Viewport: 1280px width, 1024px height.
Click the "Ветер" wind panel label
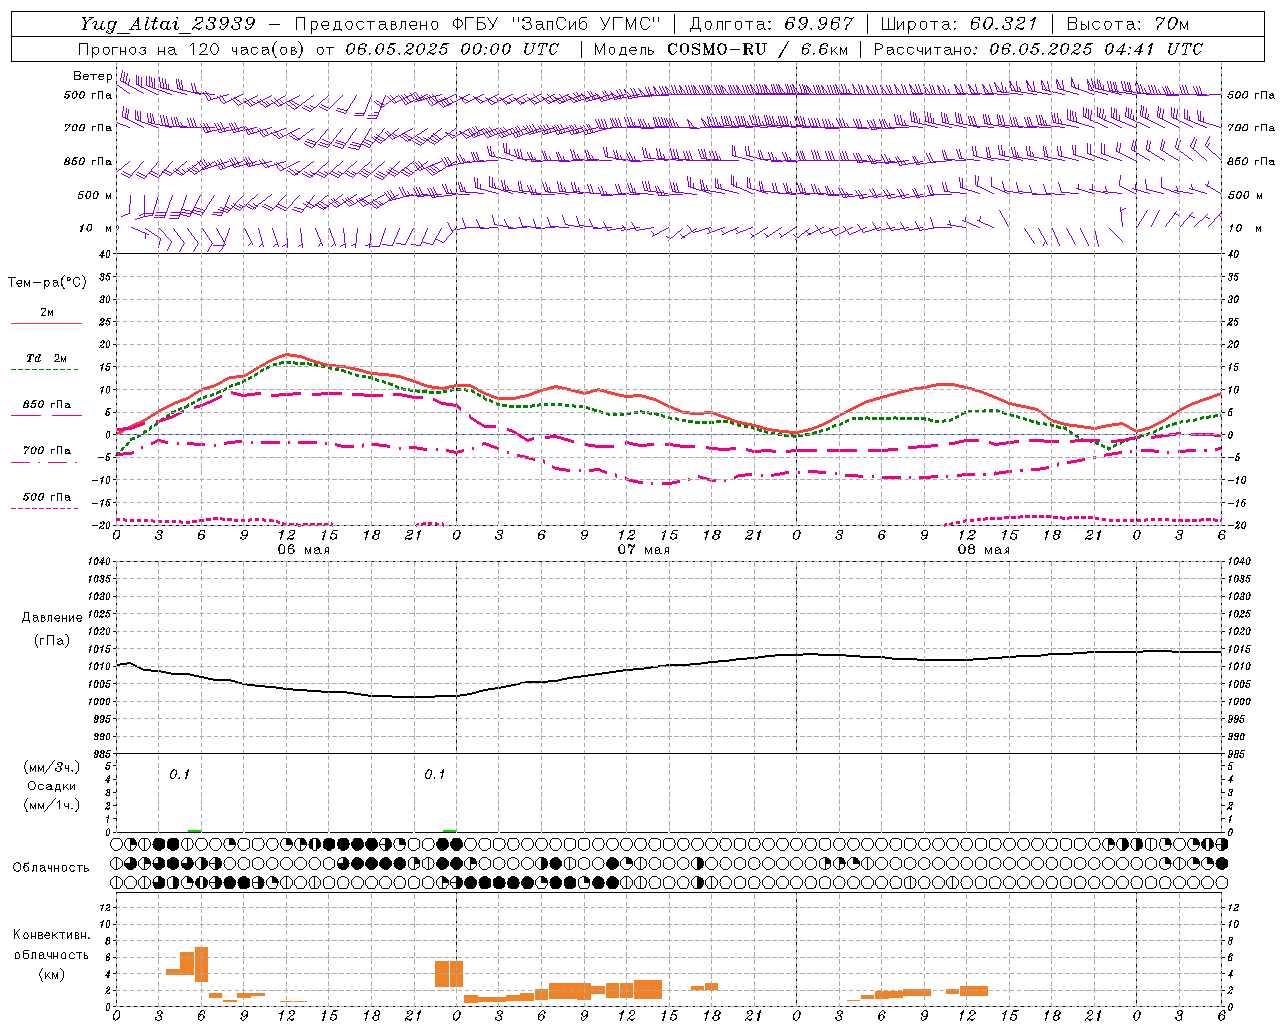pyautogui.click(x=93, y=76)
